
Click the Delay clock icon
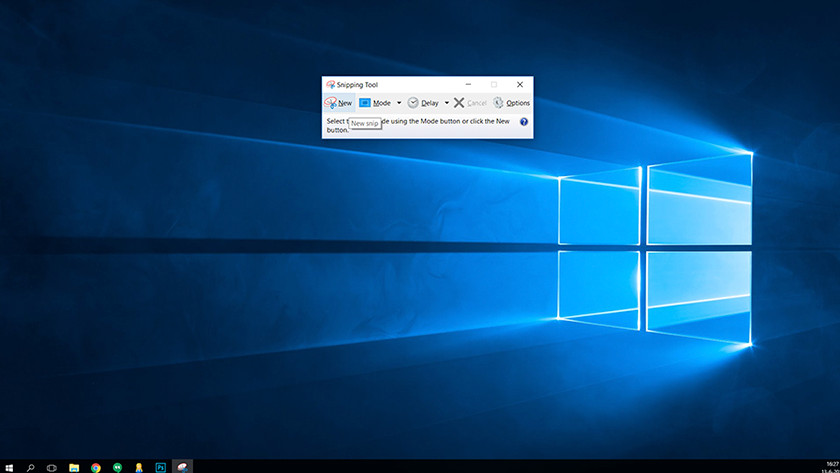click(x=413, y=103)
